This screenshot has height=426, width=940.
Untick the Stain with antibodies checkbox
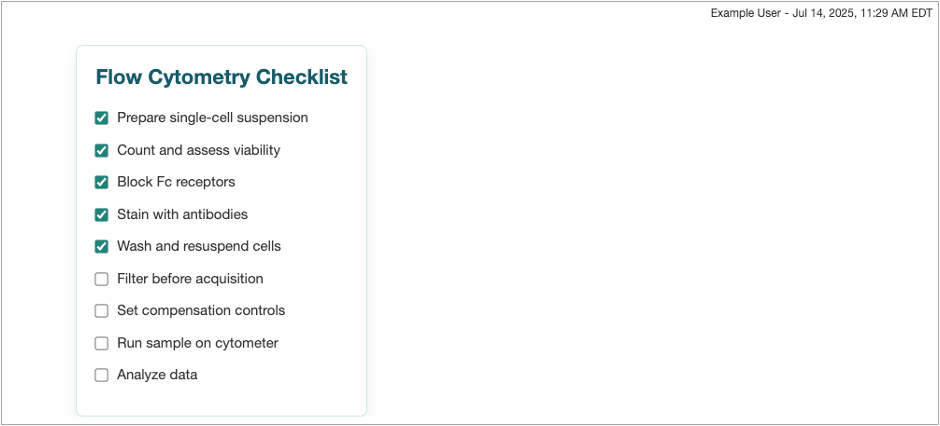(x=101, y=214)
